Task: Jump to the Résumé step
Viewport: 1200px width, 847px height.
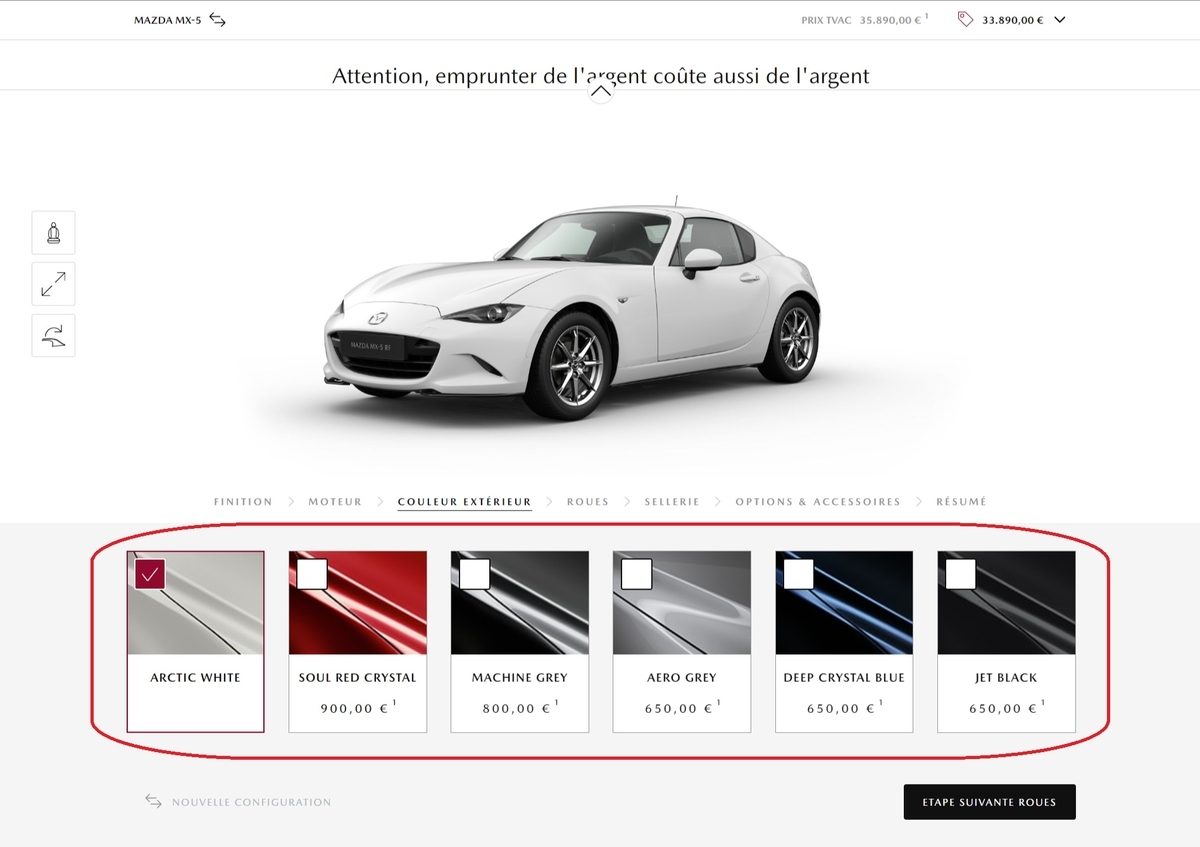Action: pos(961,502)
